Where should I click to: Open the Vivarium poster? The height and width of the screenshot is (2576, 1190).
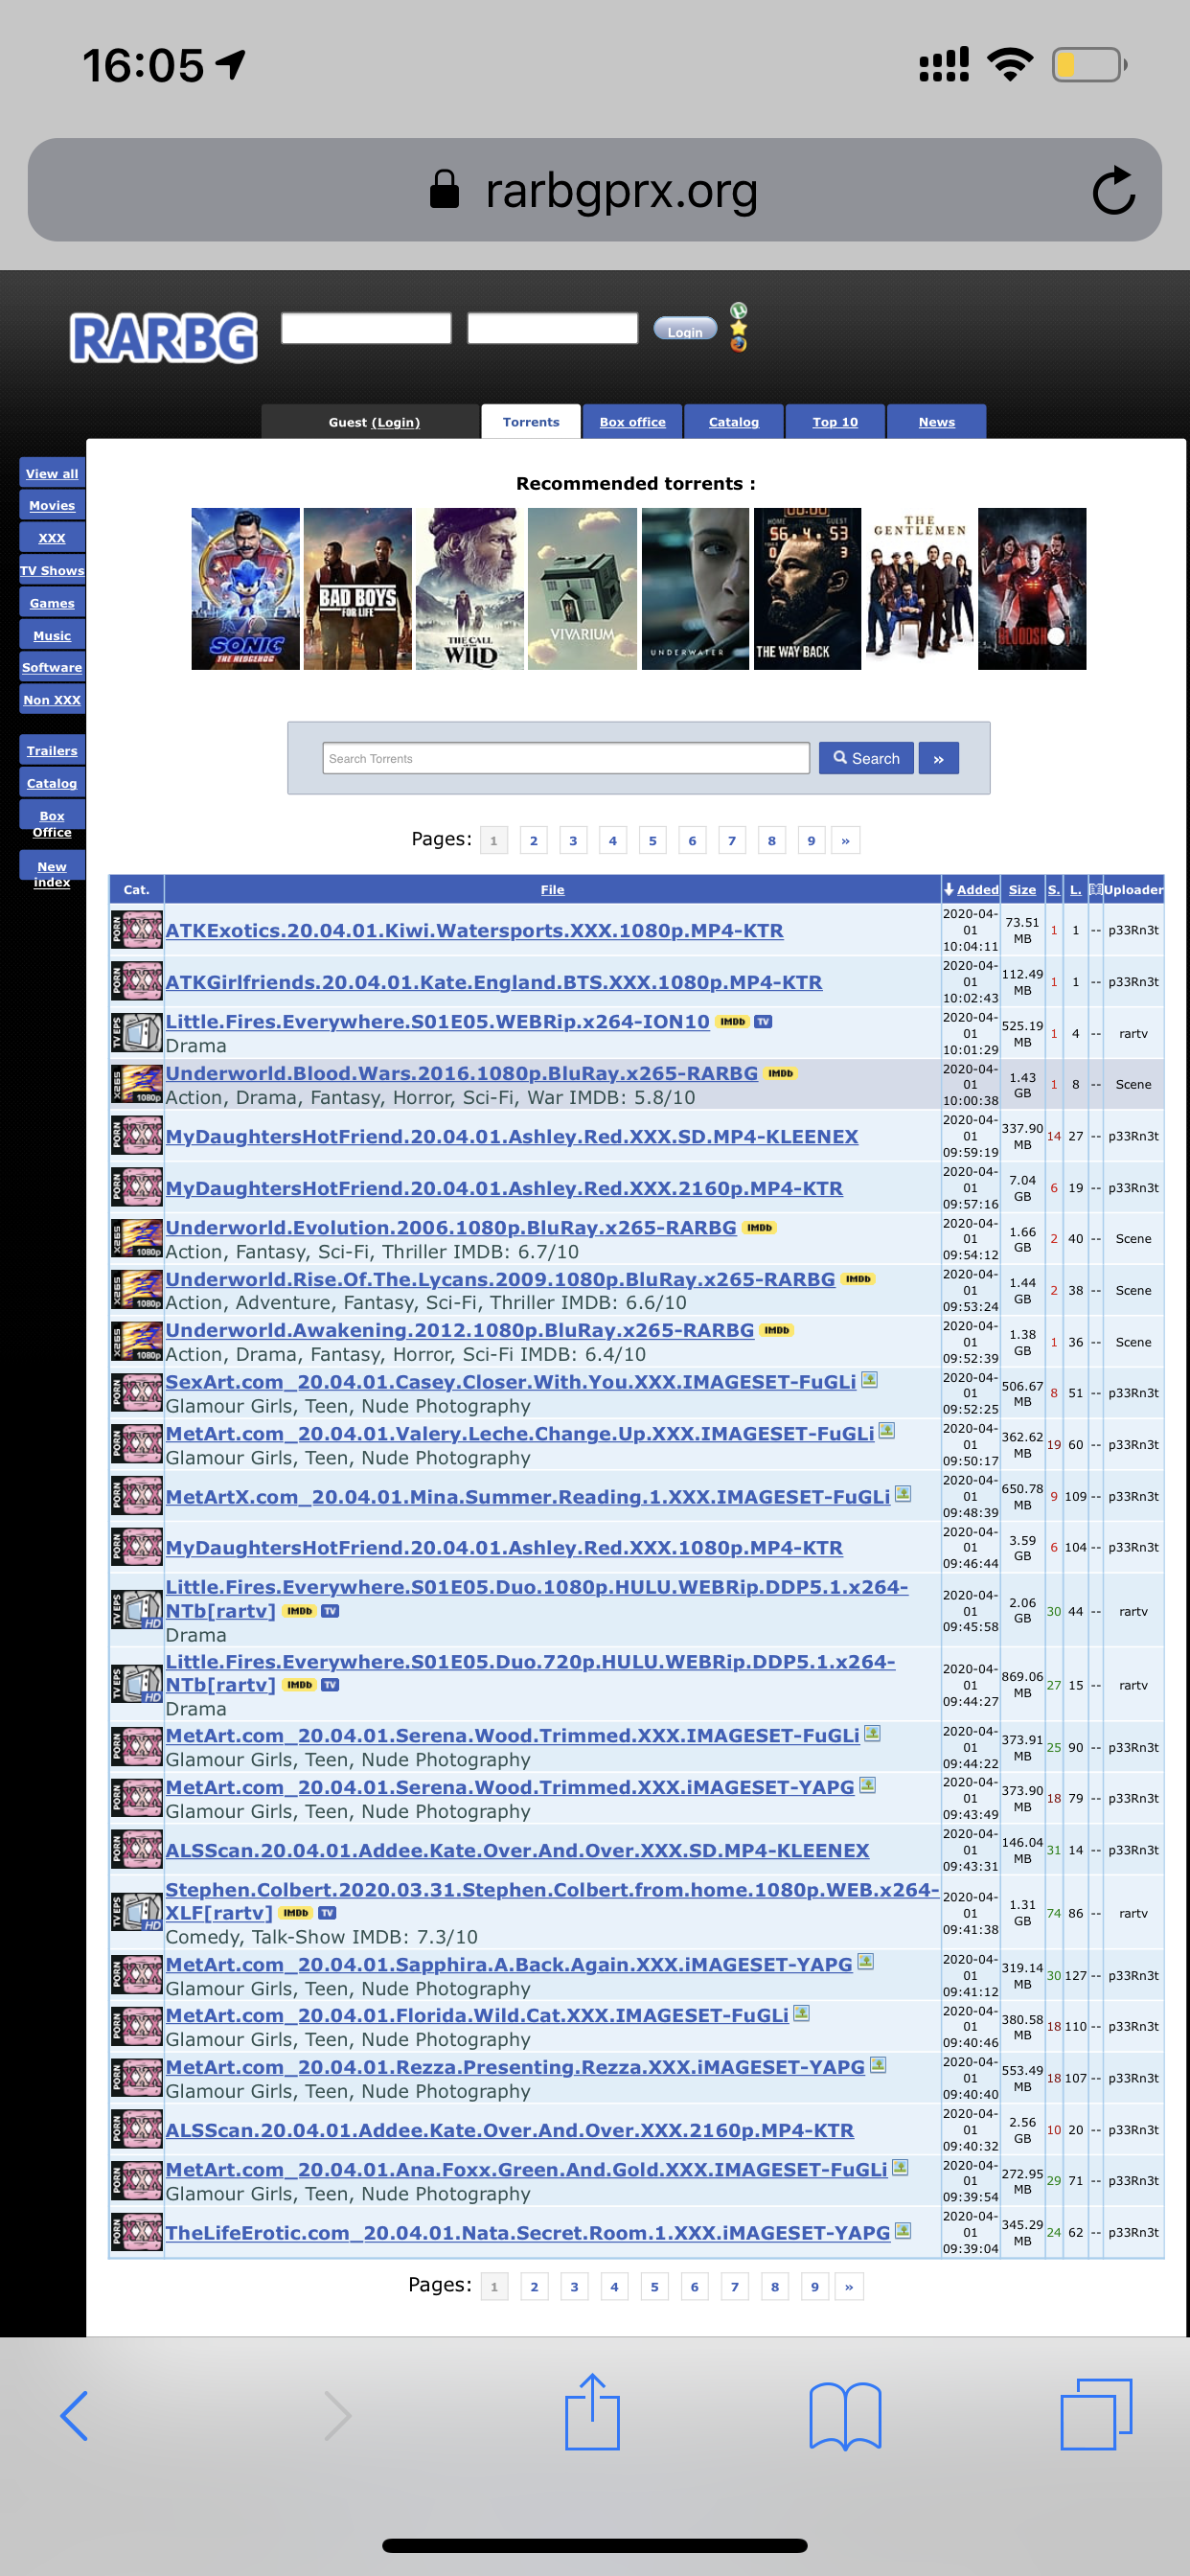tap(582, 589)
